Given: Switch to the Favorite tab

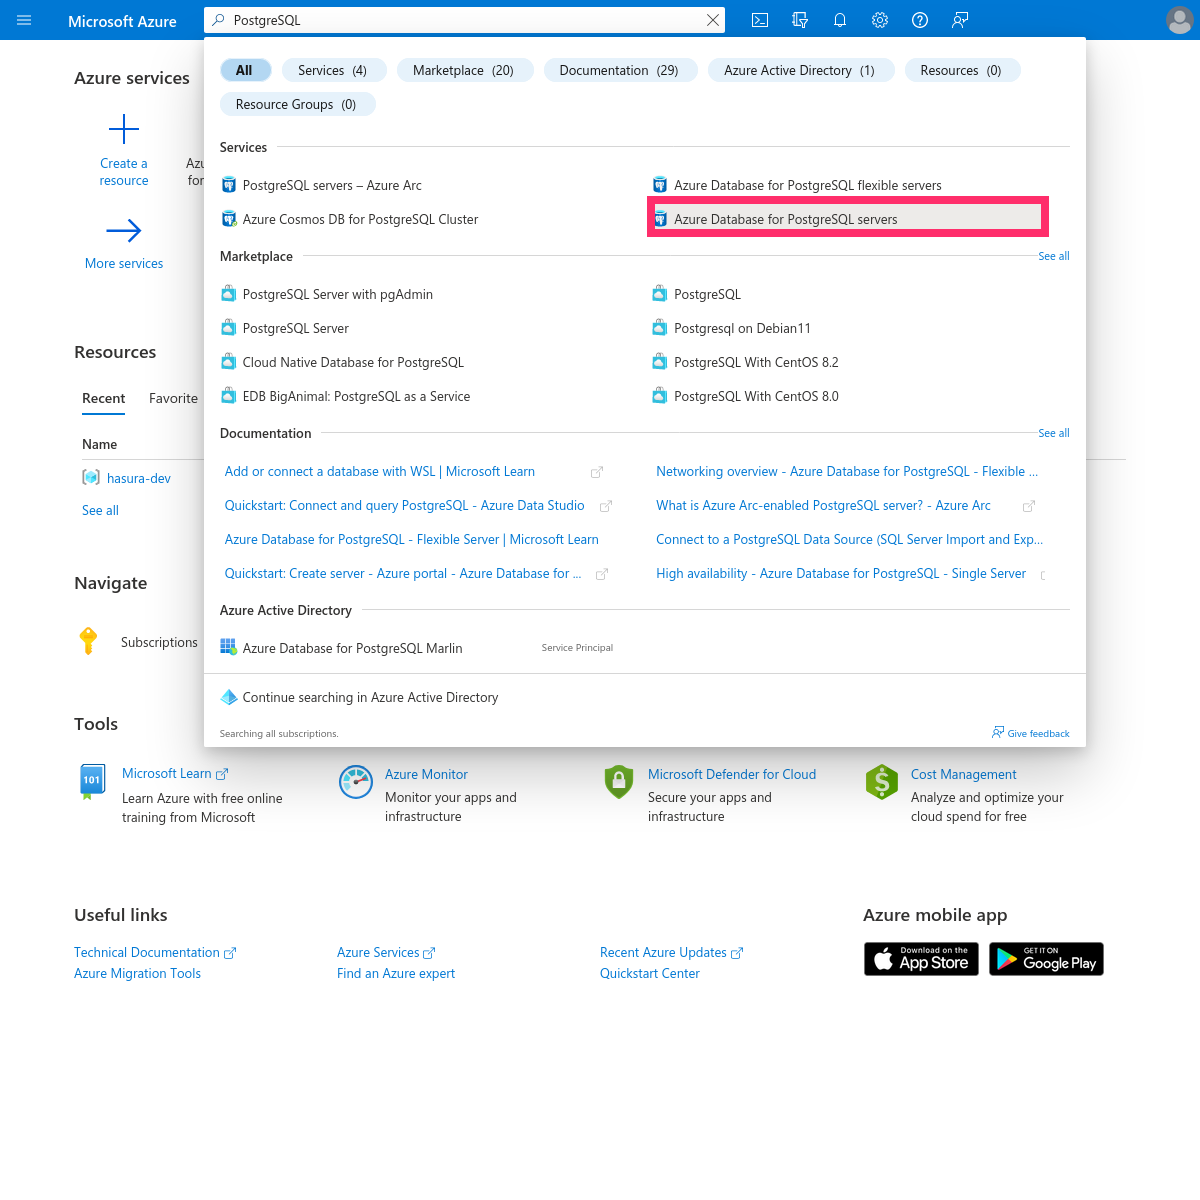Looking at the screenshot, I should [x=173, y=398].
